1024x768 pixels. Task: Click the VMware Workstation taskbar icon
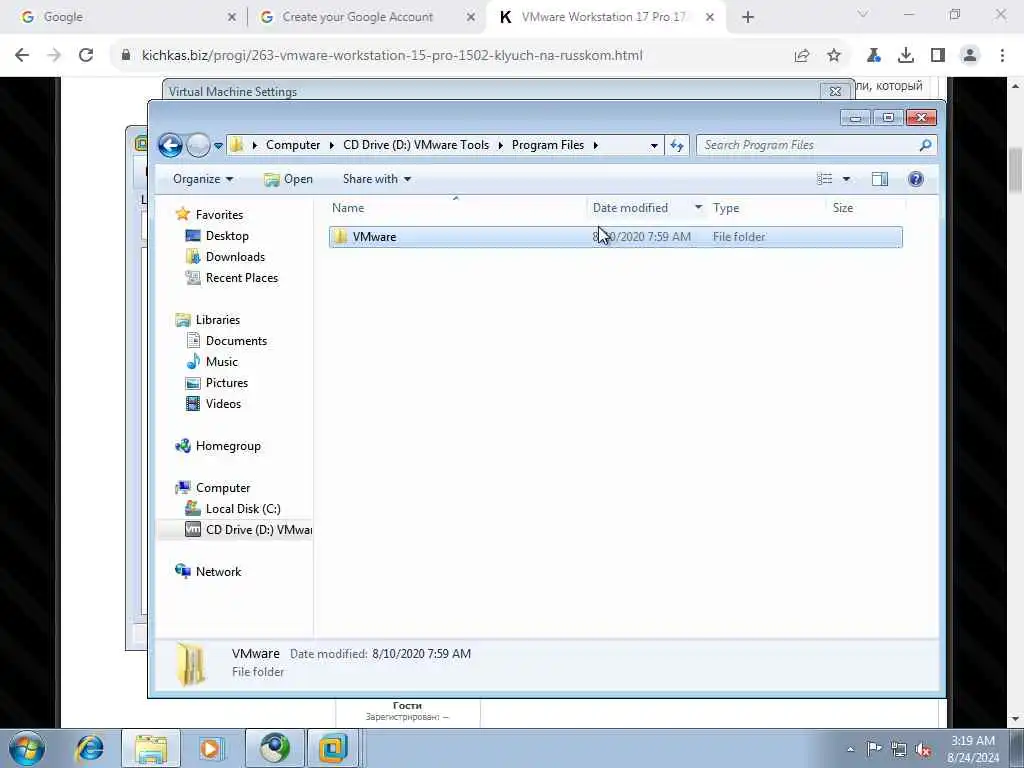pos(332,748)
